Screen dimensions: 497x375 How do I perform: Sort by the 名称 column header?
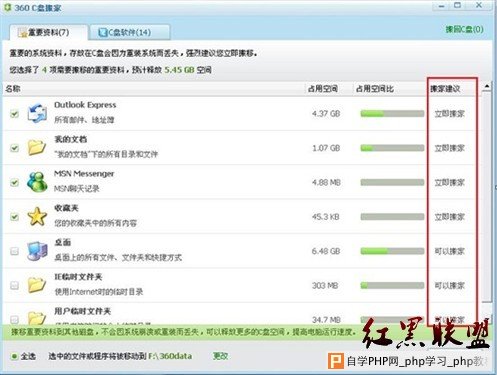pos(13,89)
